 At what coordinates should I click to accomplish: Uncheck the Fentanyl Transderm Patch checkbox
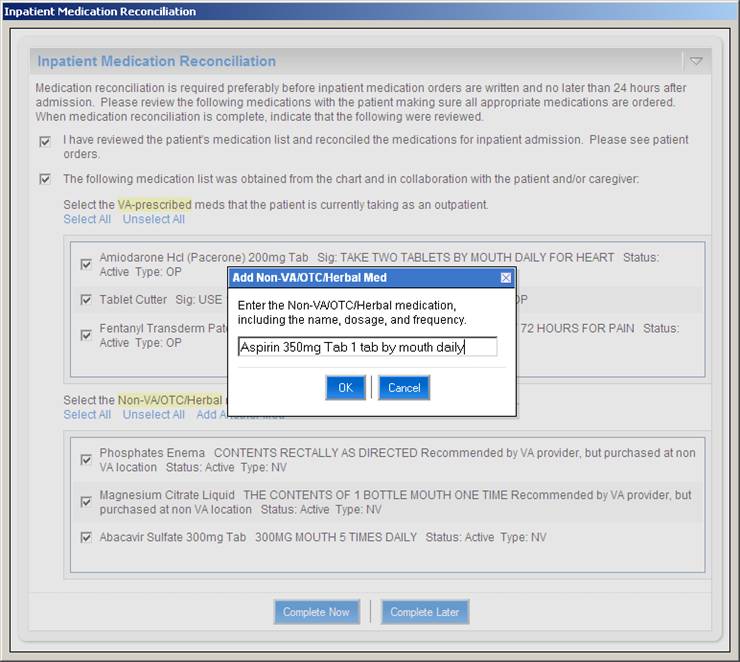[x=87, y=335]
